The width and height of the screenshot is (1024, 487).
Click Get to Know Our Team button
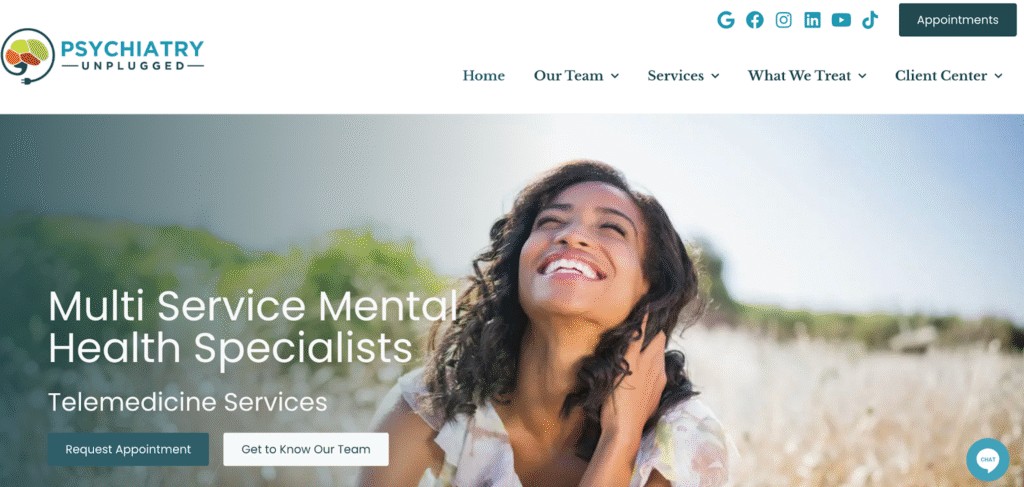[306, 449]
